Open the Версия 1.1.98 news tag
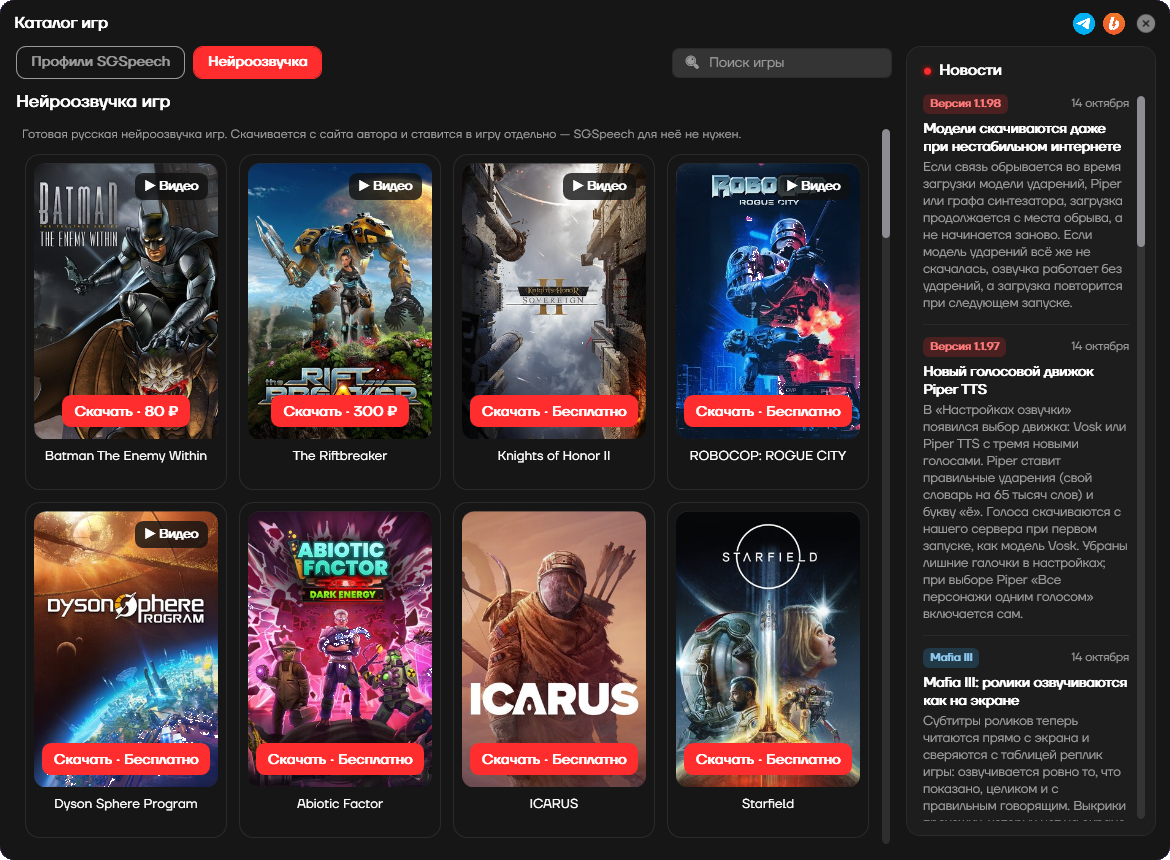This screenshot has height=860, width=1170. pyautogui.click(x=965, y=103)
